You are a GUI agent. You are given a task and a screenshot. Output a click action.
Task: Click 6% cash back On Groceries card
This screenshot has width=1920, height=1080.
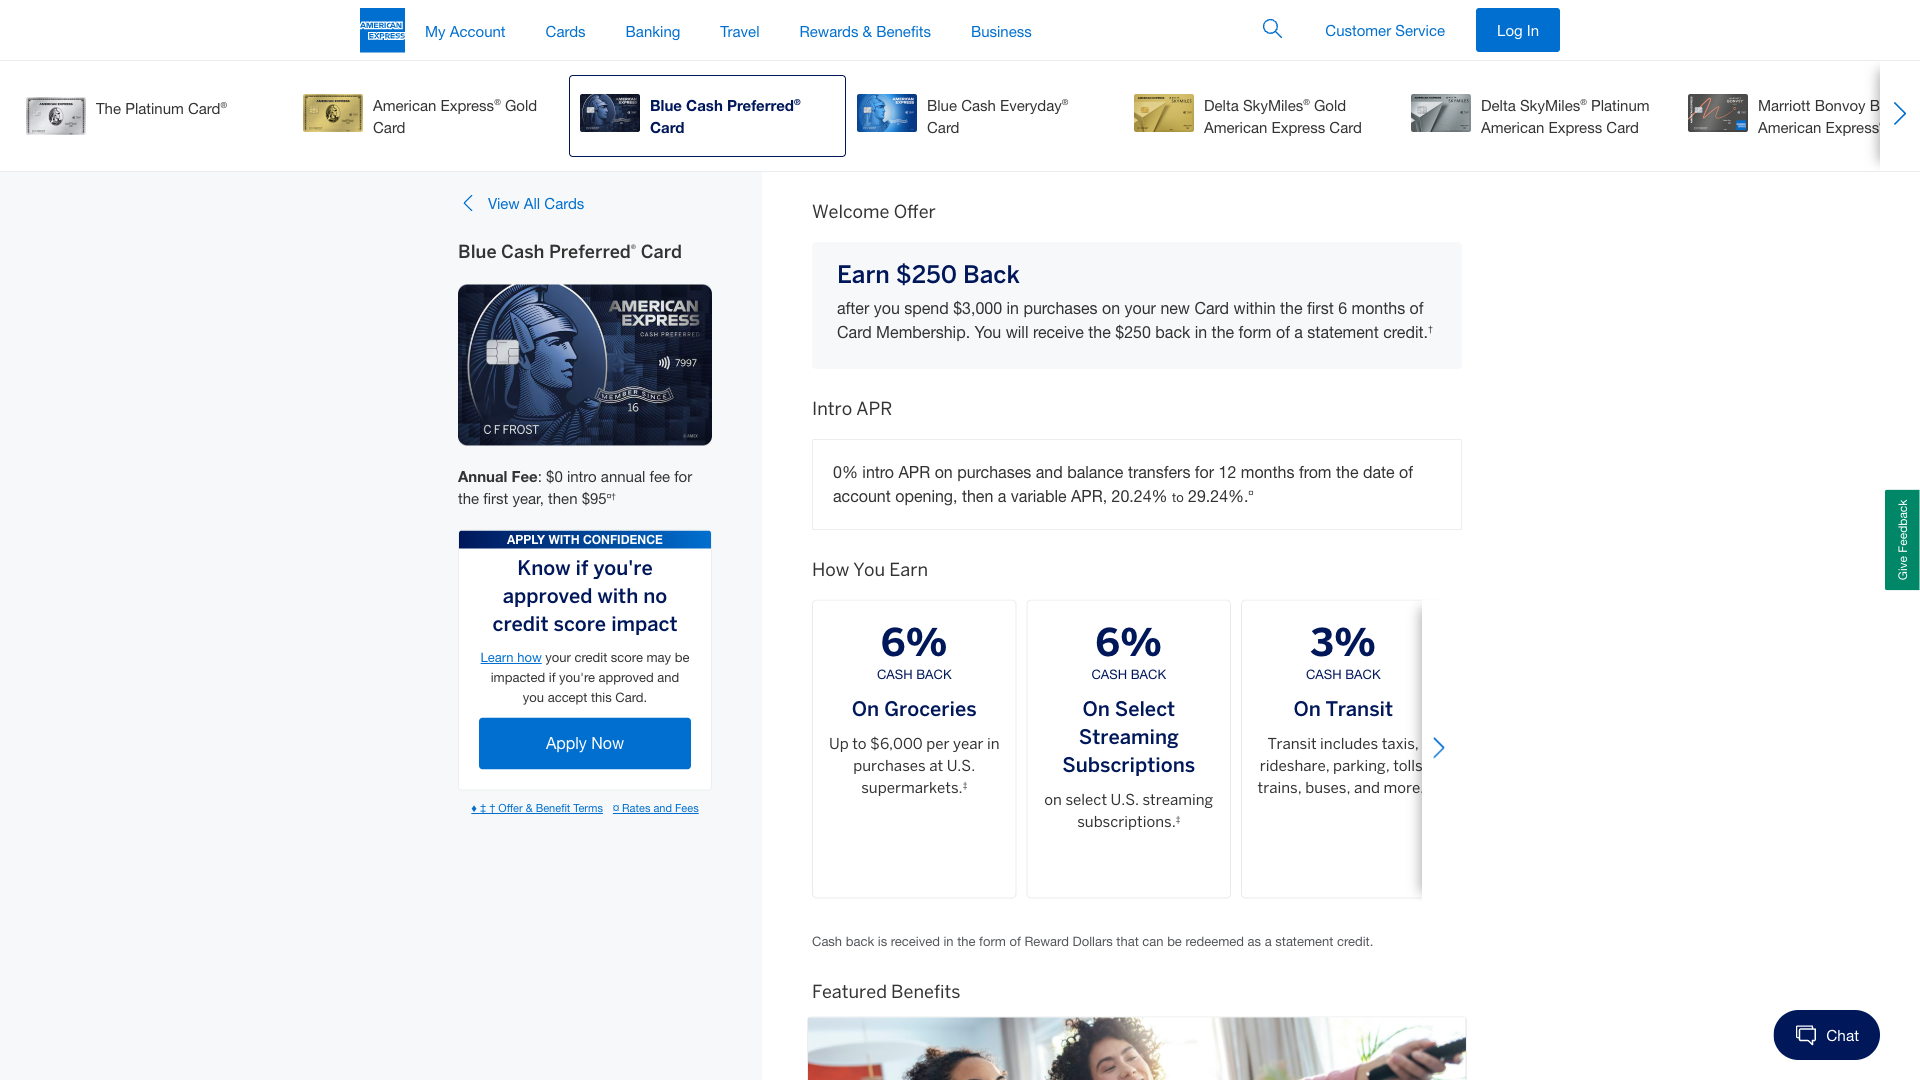click(x=914, y=749)
